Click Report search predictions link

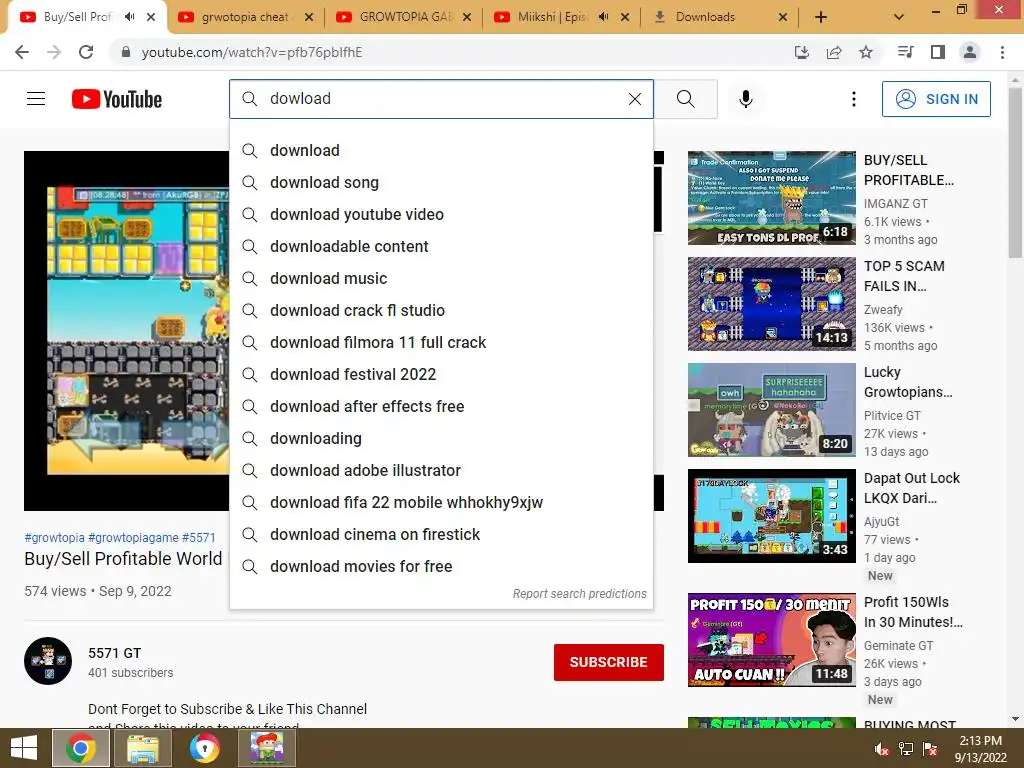[579, 594]
